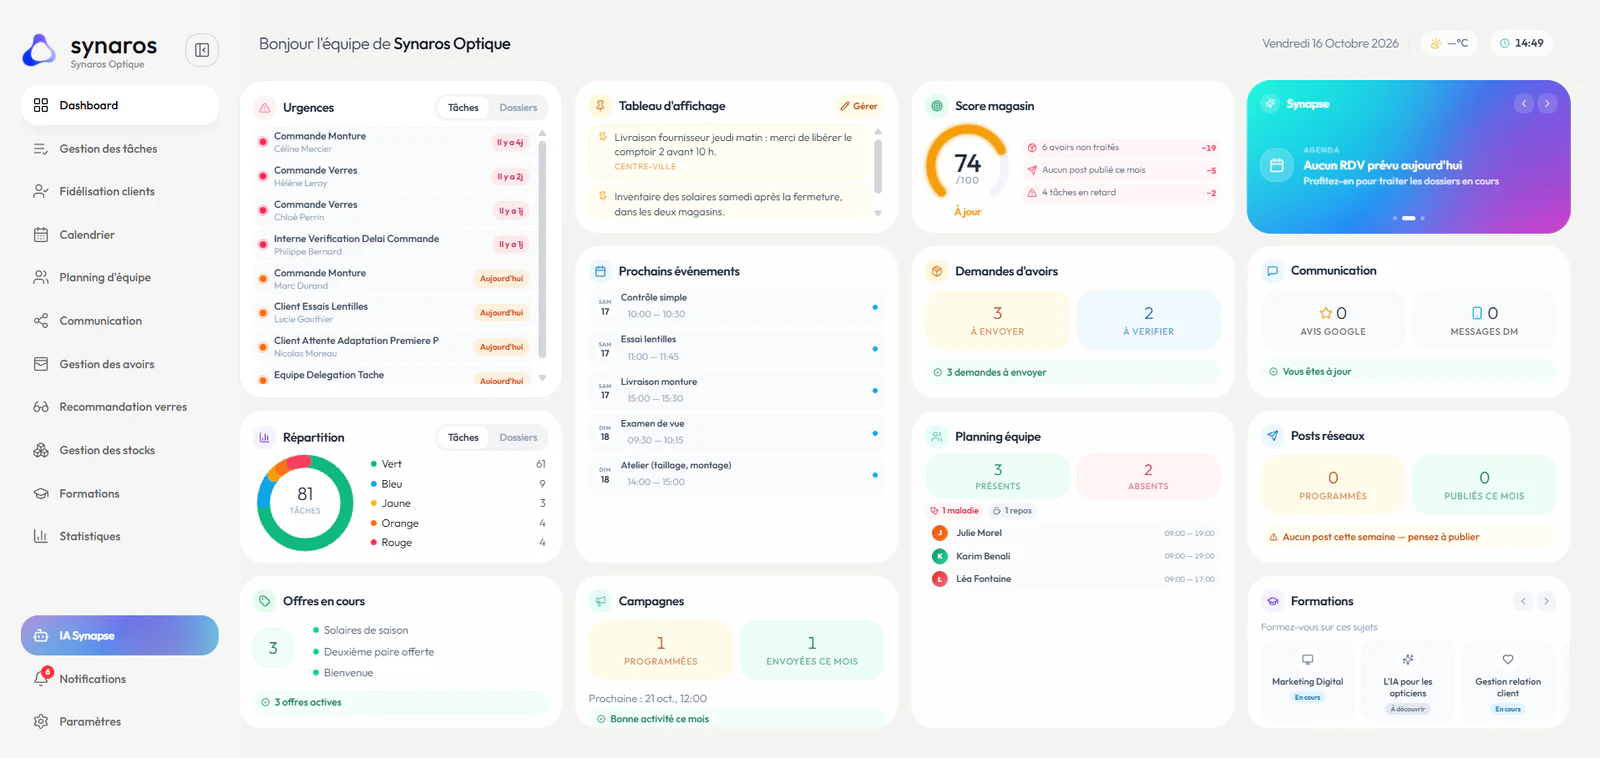Click the Planning d'équipe sidebar icon
This screenshot has height=758, width=1600.
[41, 278]
